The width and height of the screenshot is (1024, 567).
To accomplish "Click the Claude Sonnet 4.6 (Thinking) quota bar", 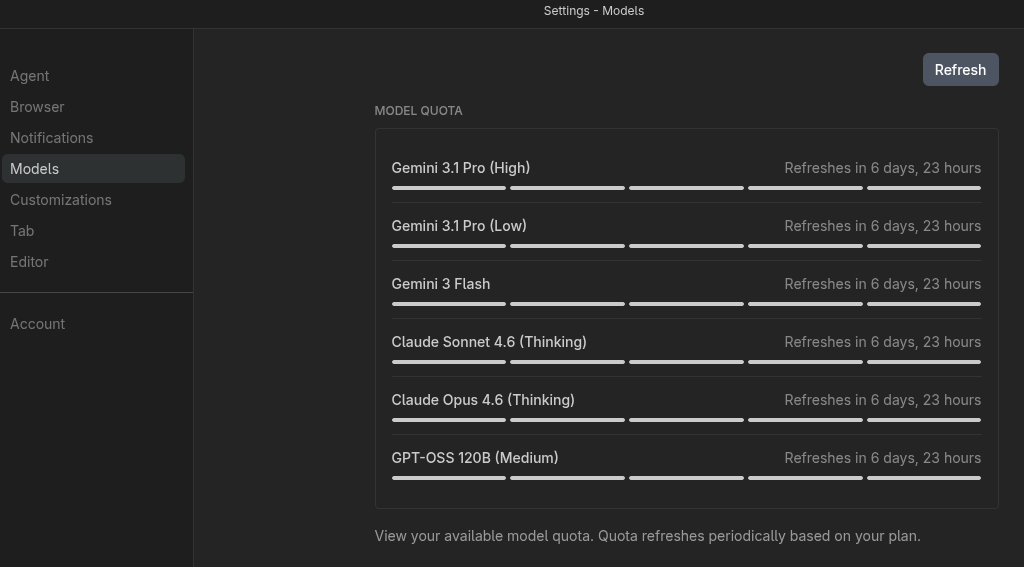I will tap(686, 362).
